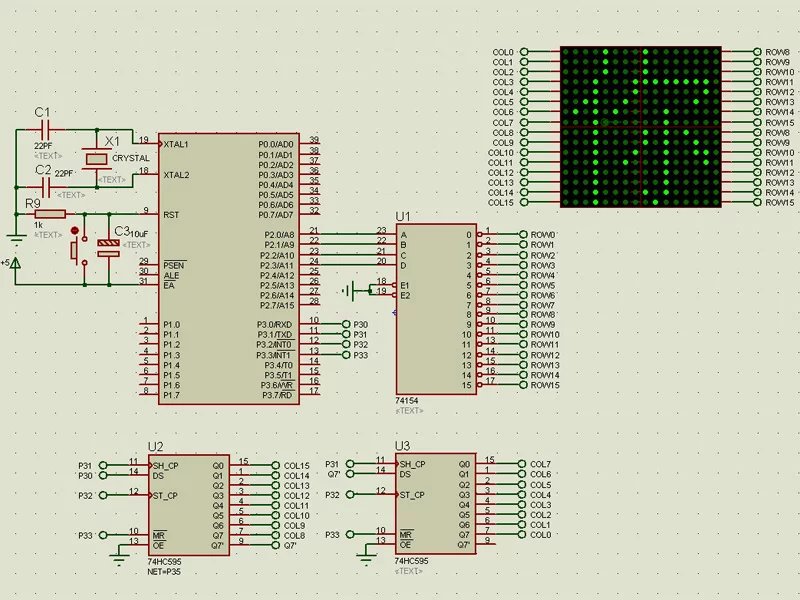Click the 22PF value under C1
Image resolution: width=800 pixels, height=600 pixels.
pyautogui.click(x=43, y=146)
